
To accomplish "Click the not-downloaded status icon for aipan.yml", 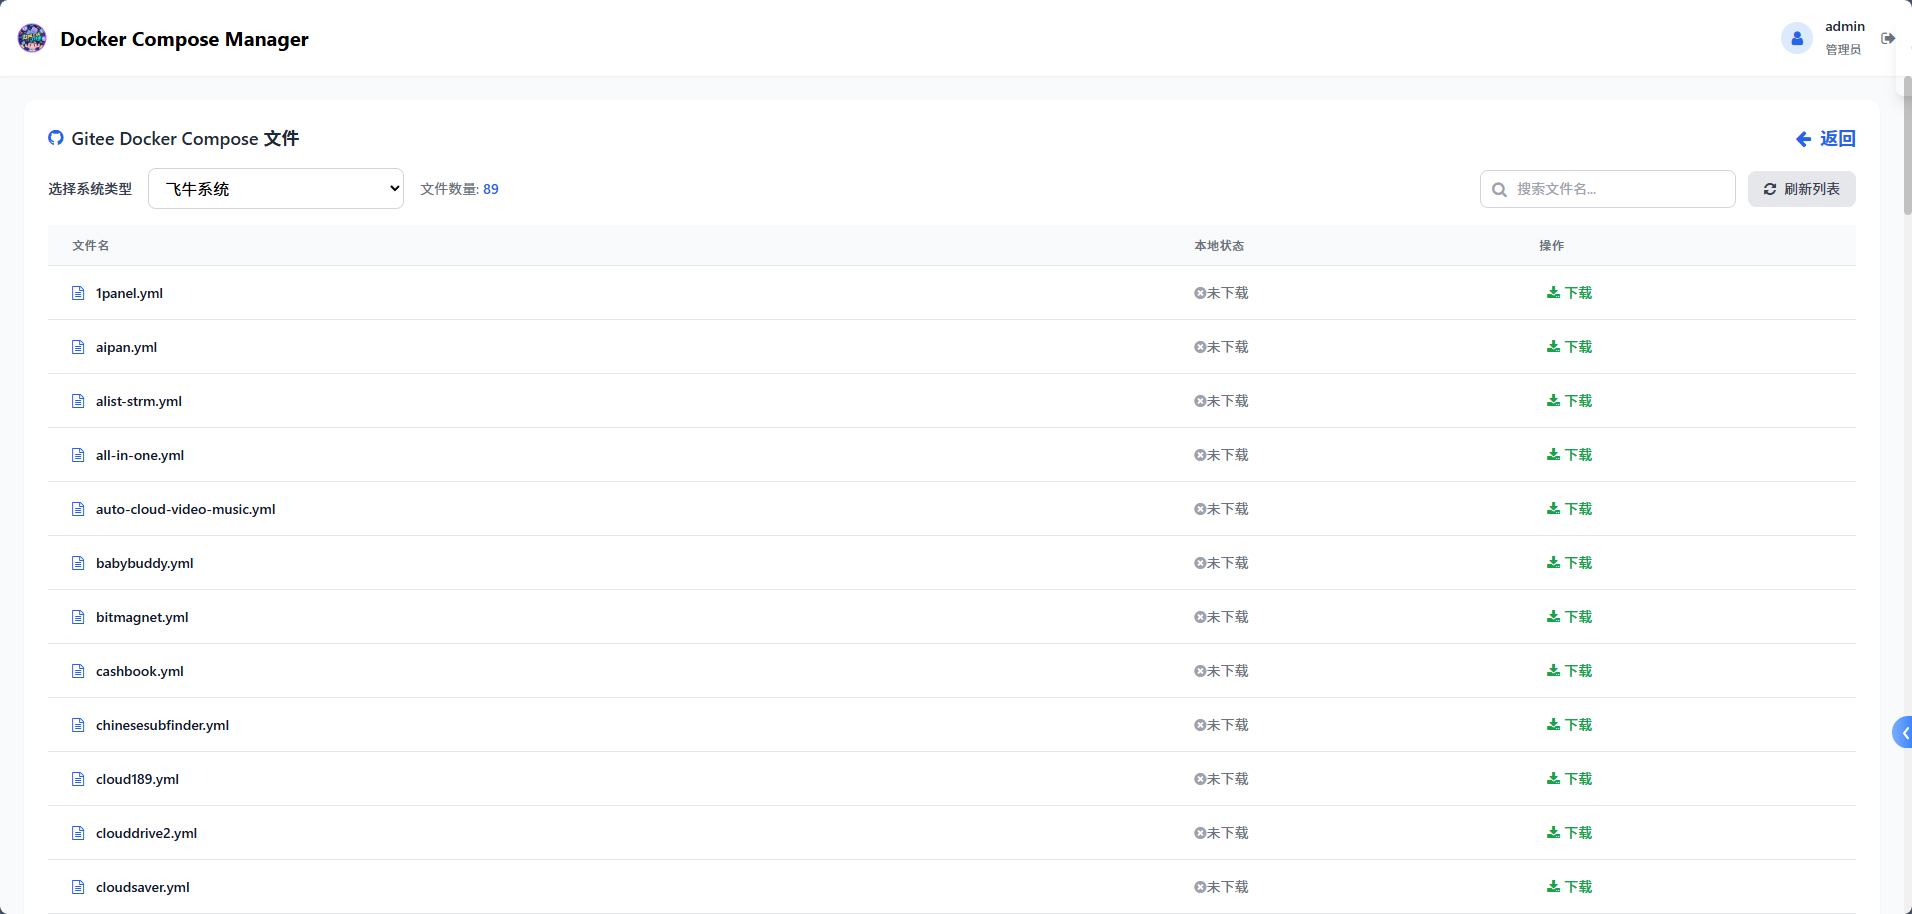I will [x=1199, y=347].
